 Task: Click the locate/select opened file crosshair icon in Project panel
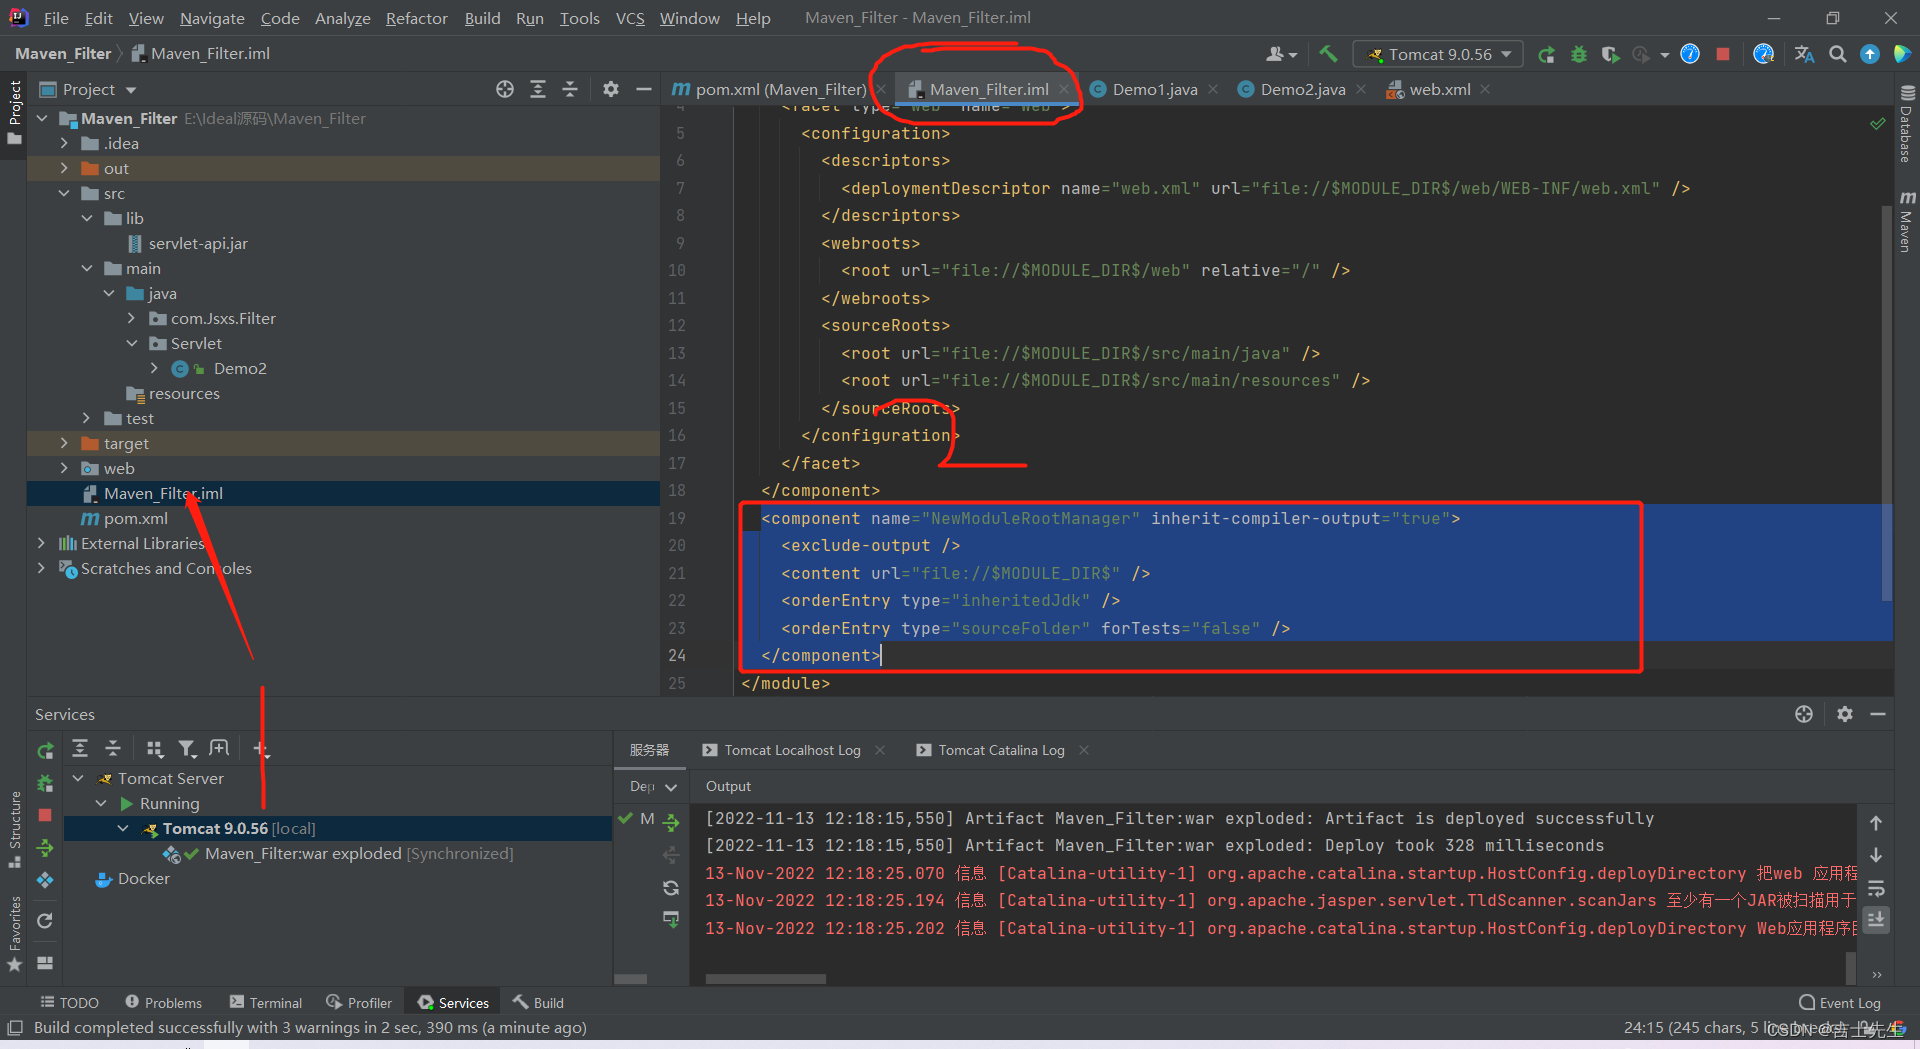(505, 89)
